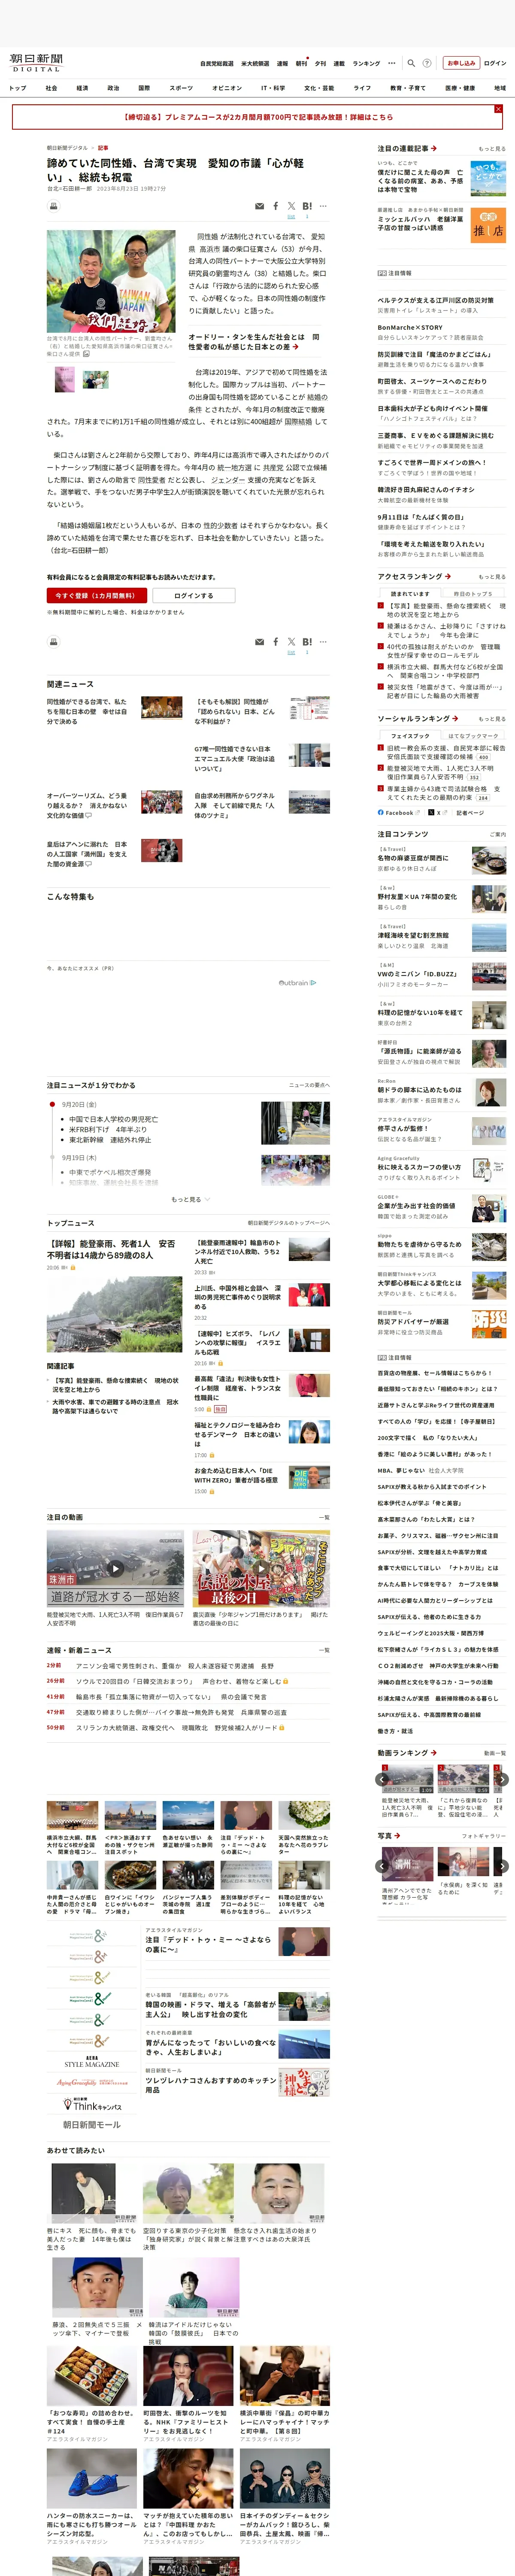Click 今すぐ登録 red registration button
This screenshot has width=515, height=2576.
point(97,595)
